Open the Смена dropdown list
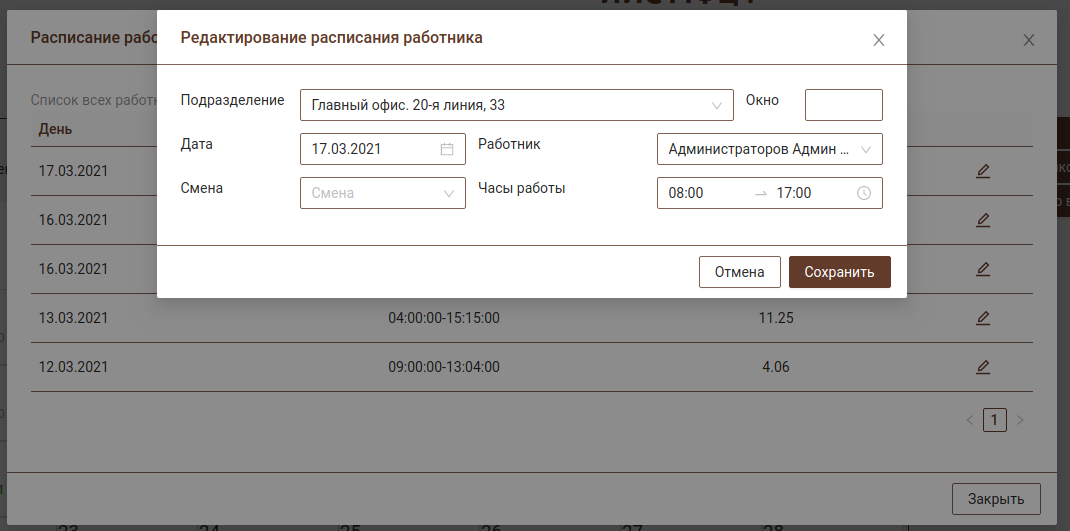The image size is (1070, 531). (x=382, y=193)
